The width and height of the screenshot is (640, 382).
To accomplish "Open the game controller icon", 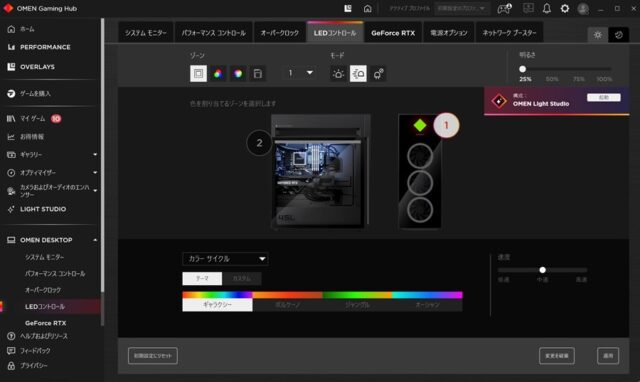I will click(x=504, y=8).
